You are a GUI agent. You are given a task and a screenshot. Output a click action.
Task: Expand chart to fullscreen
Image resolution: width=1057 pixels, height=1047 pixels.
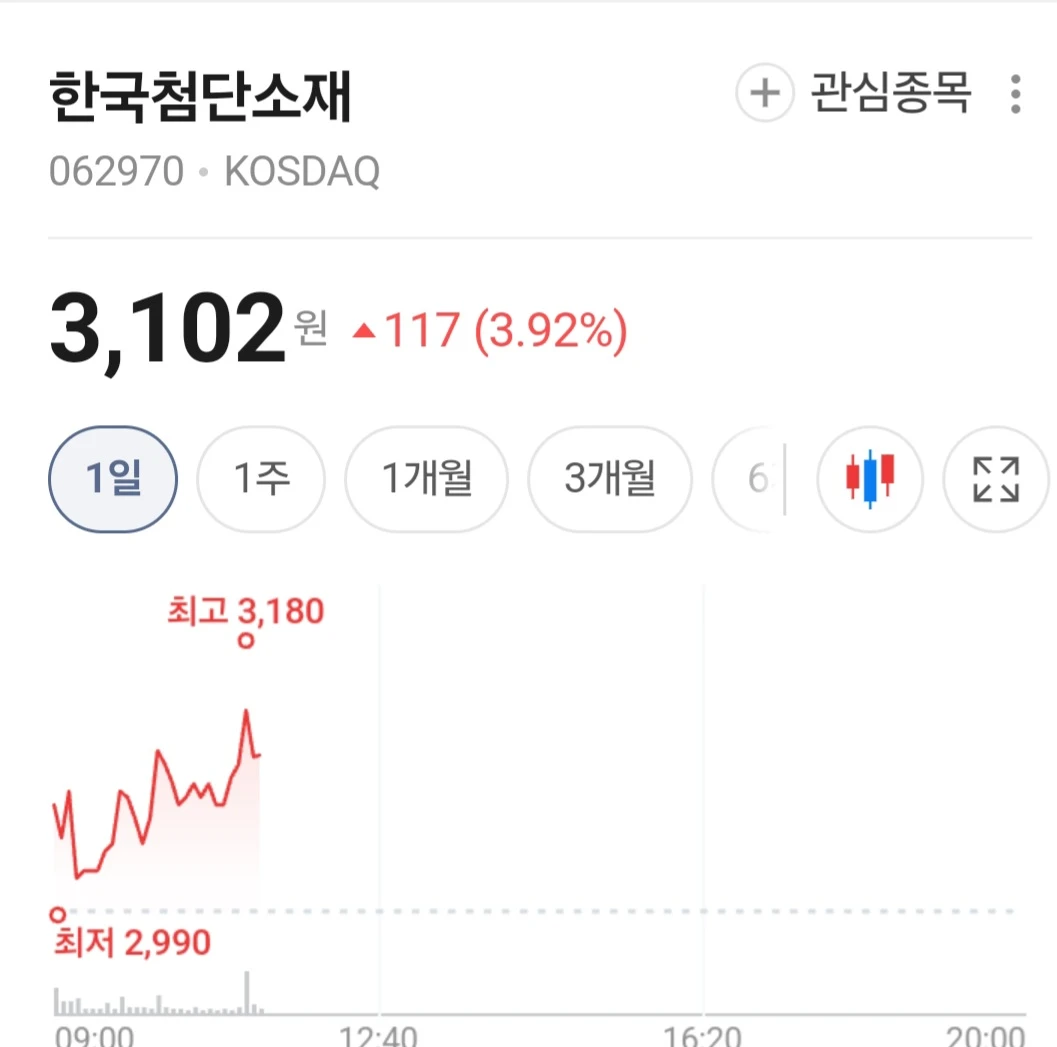click(x=996, y=479)
